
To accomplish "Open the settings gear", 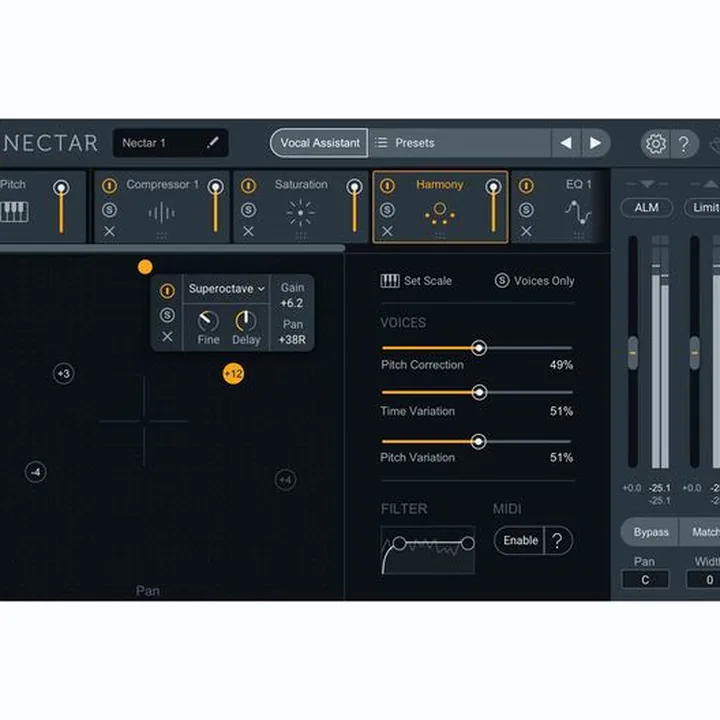I will pos(656,144).
